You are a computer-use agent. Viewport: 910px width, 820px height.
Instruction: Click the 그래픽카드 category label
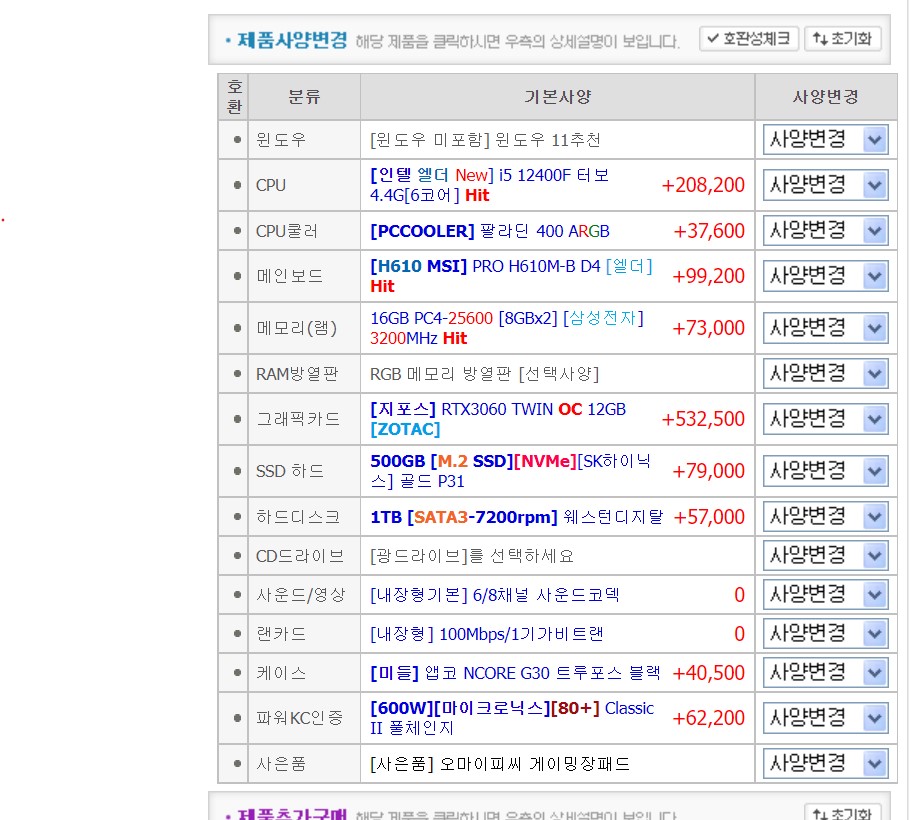coord(298,419)
